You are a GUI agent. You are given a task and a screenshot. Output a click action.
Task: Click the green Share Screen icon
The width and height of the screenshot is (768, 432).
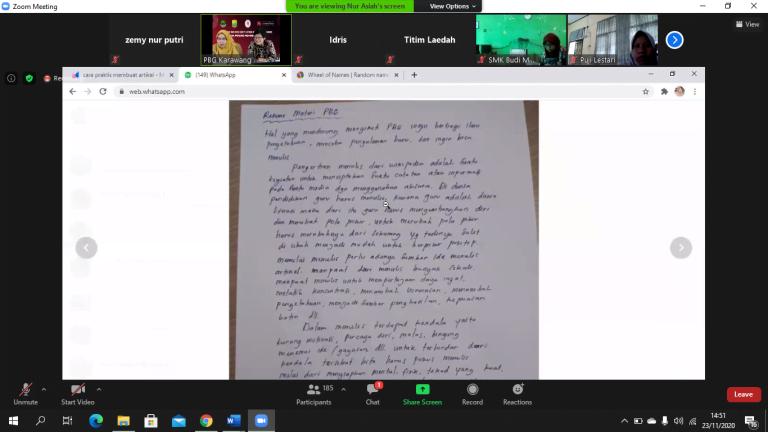pyautogui.click(x=422, y=393)
